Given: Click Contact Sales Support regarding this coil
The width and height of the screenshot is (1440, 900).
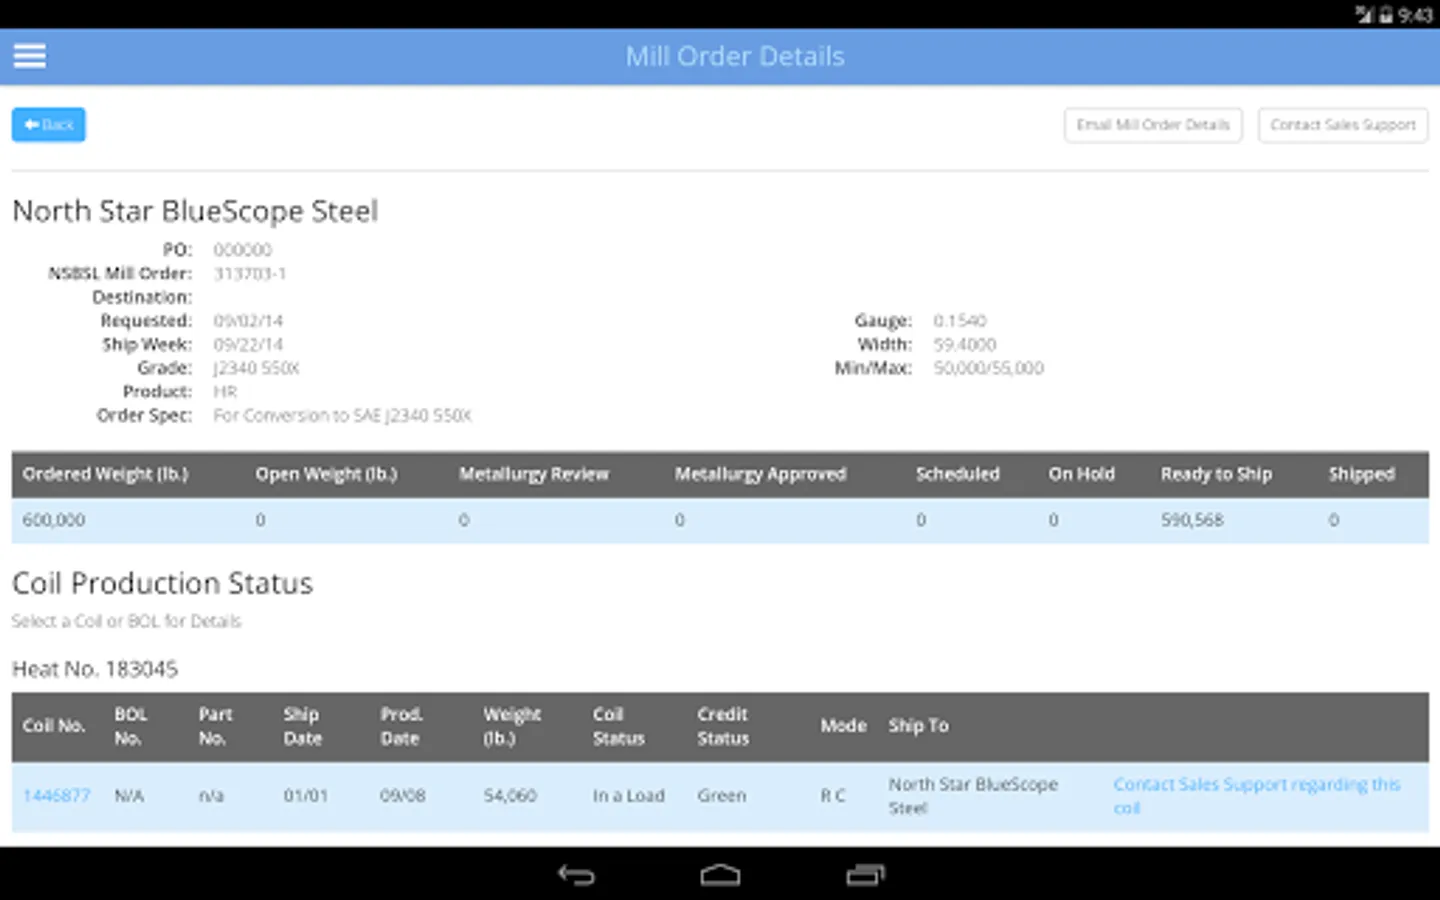Looking at the screenshot, I should pyautogui.click(x=1257, y=796).
